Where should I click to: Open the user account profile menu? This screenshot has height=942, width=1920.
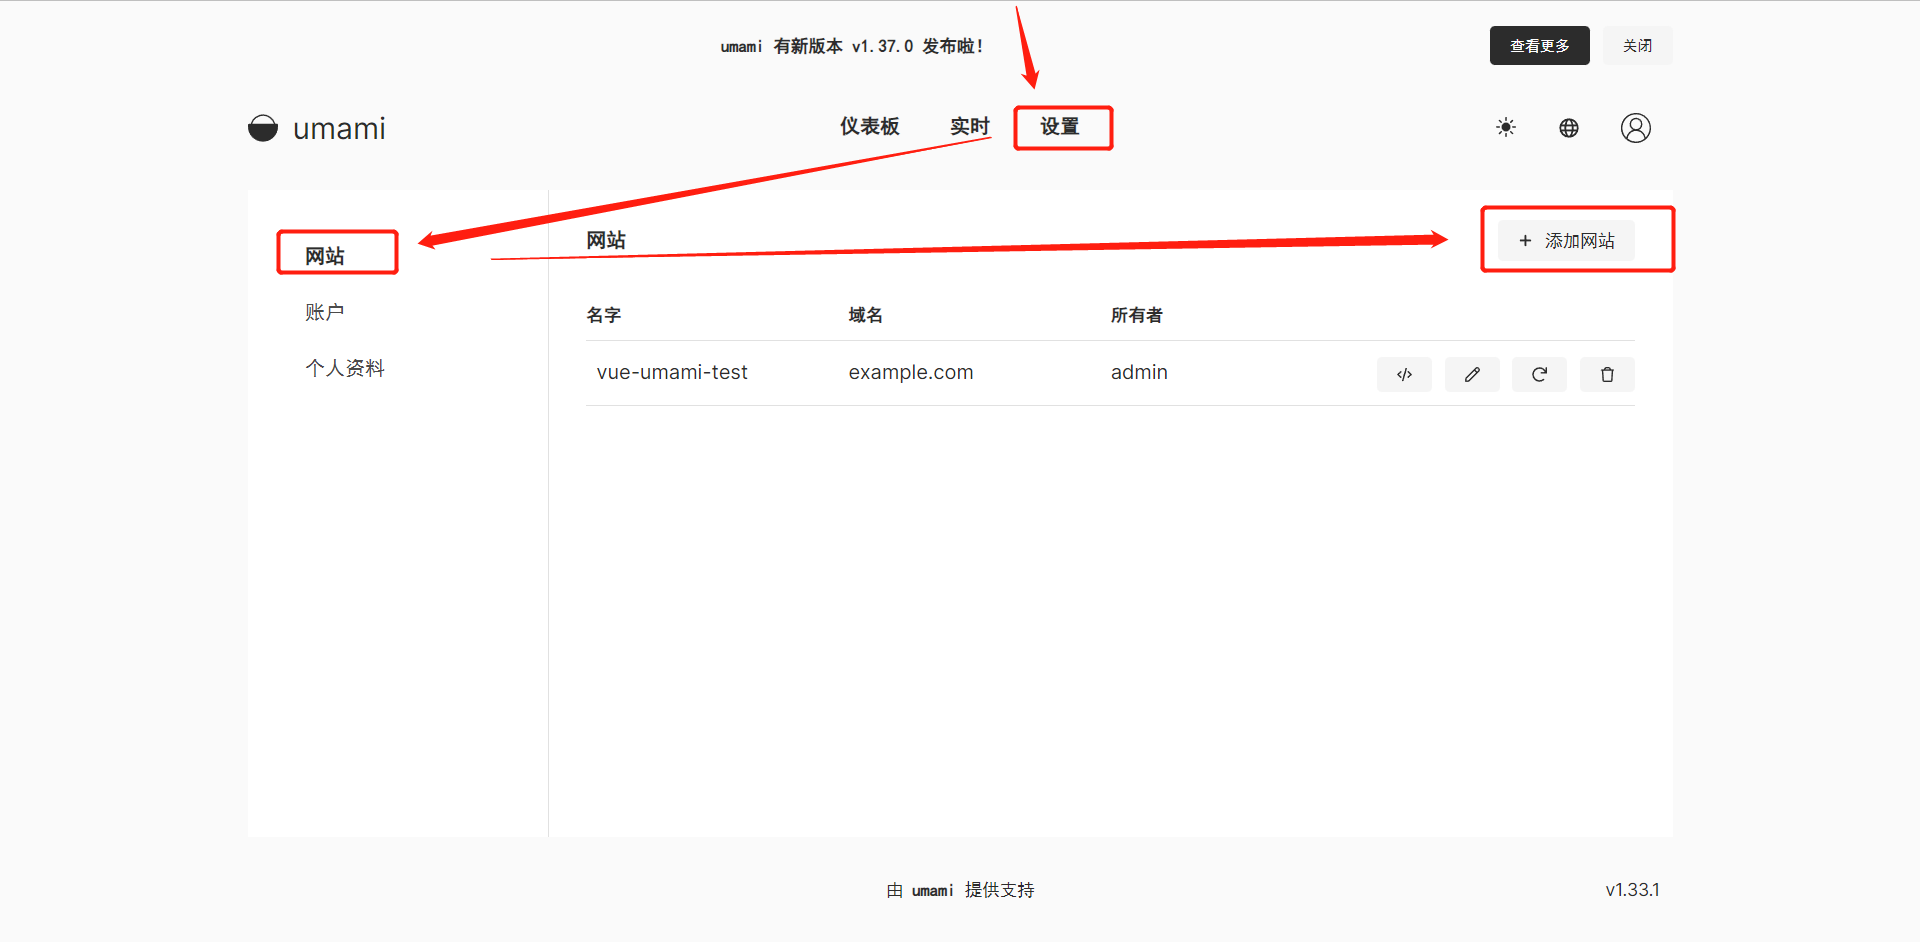[x=1636, y=128]
